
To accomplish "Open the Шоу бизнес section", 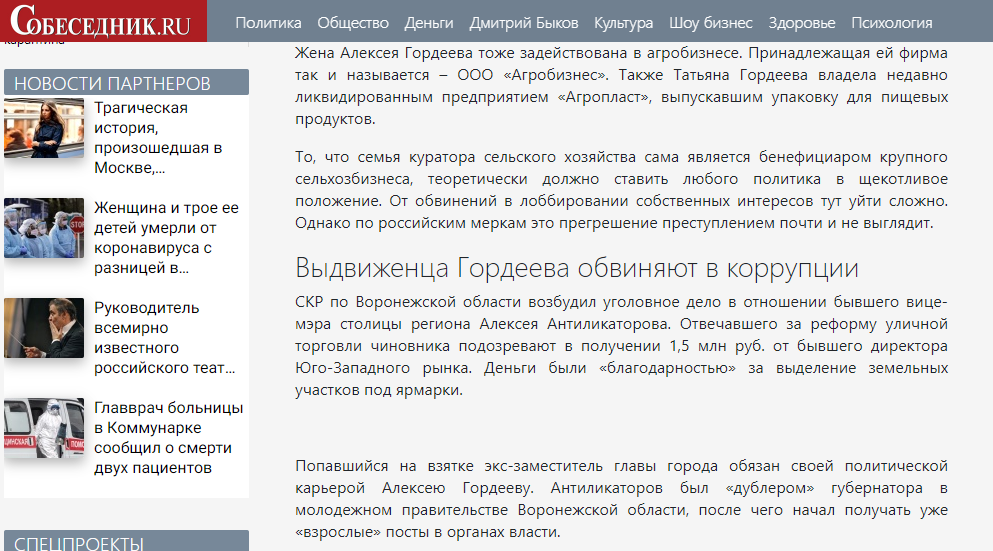I will (711, 23).
